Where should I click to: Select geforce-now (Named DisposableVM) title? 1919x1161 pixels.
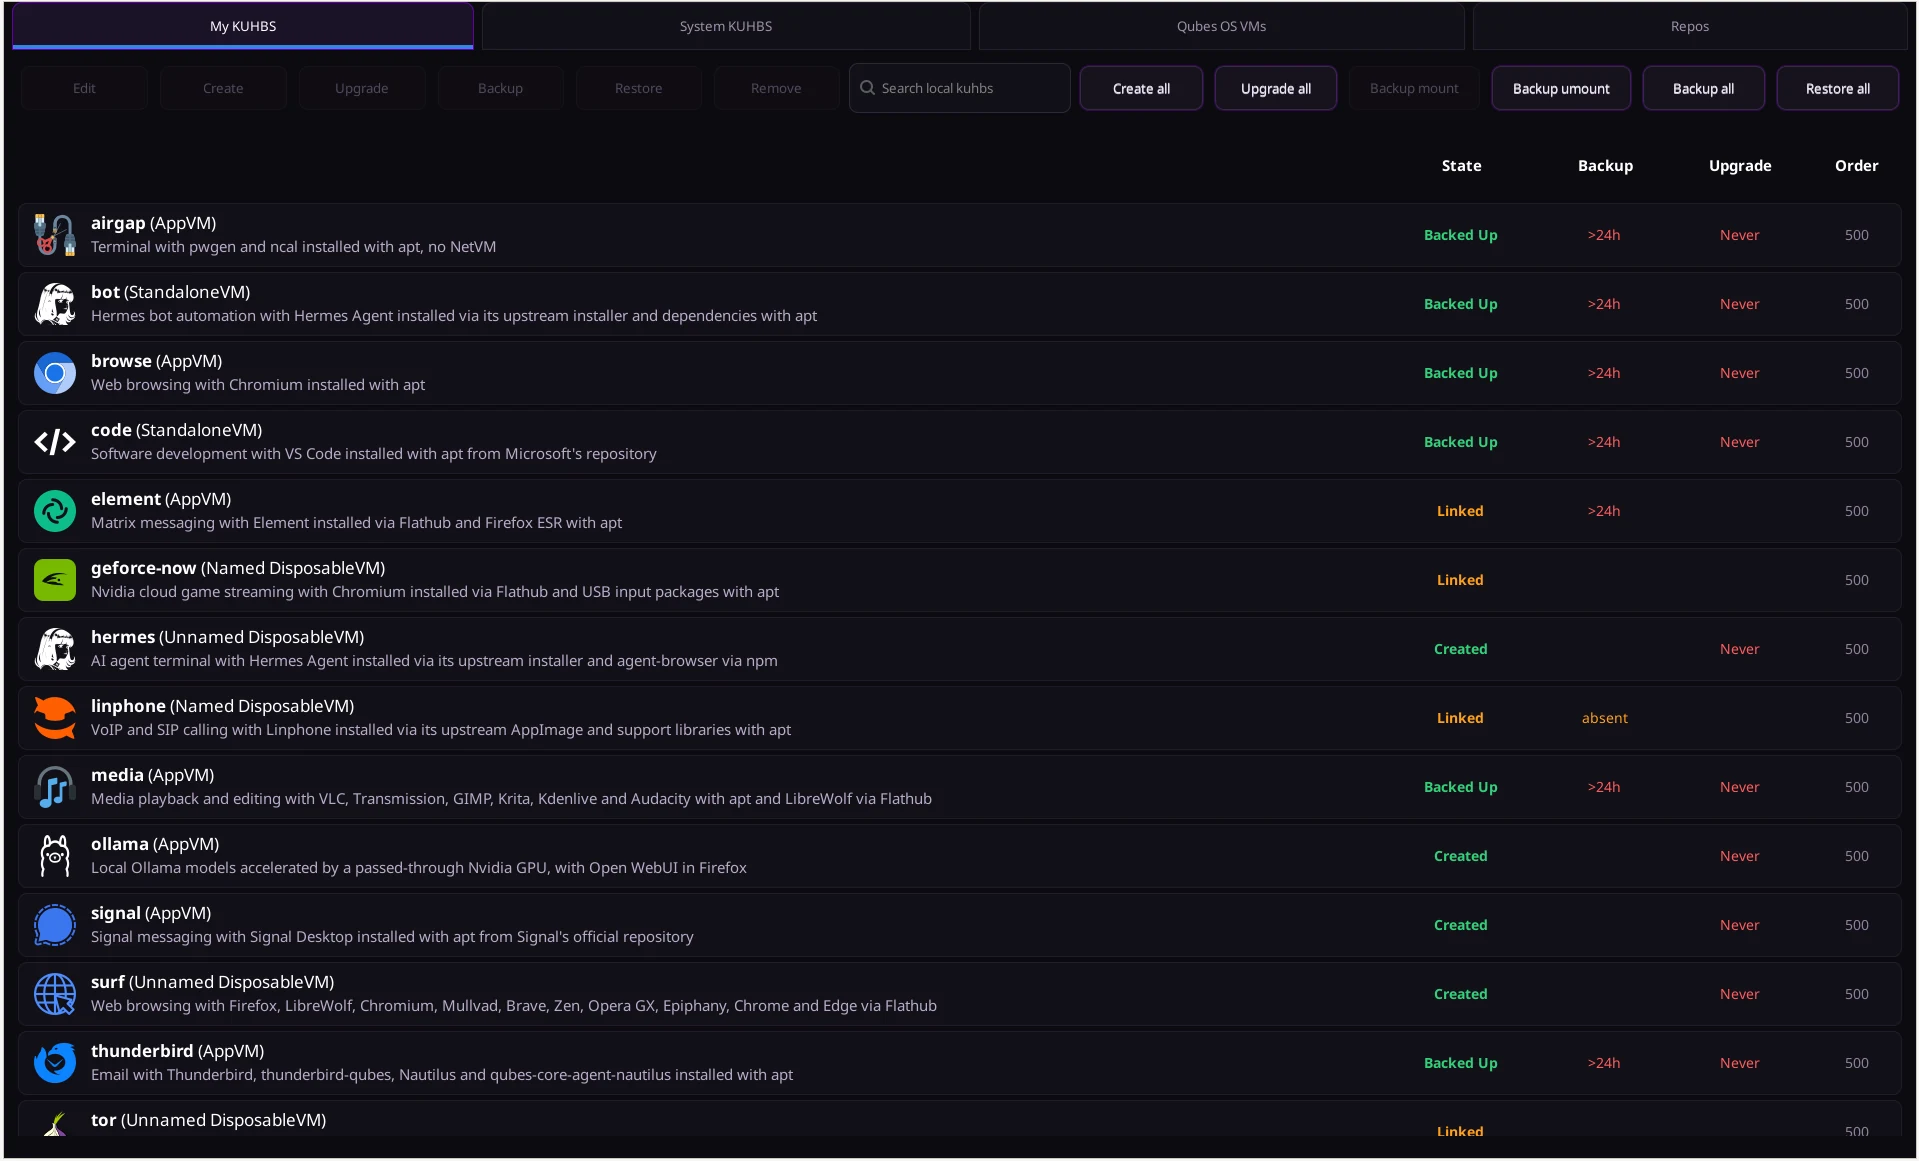(x=238, y=568)
